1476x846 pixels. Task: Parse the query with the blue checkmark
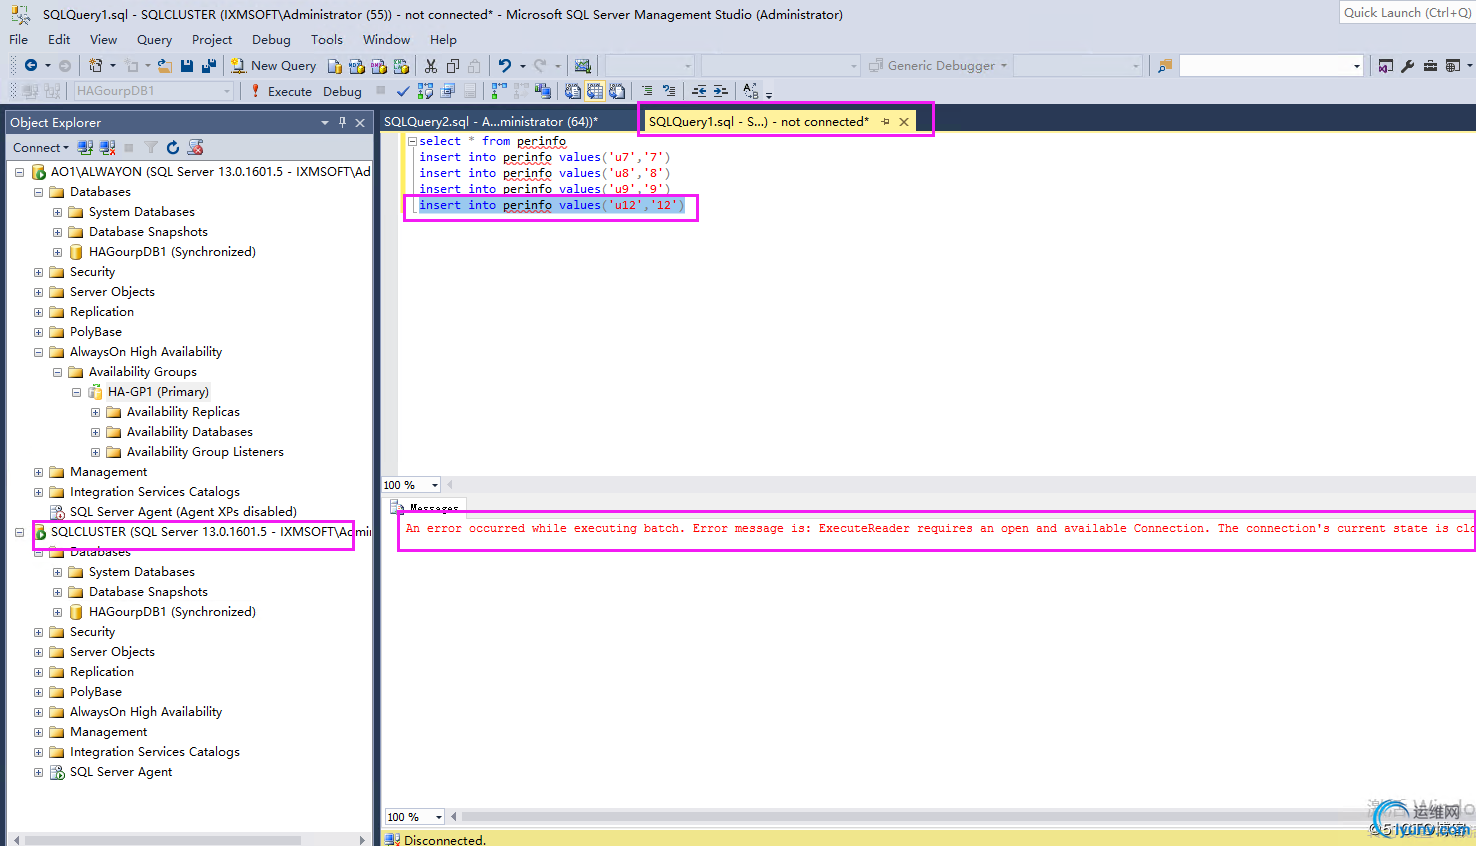pos(403,91)
